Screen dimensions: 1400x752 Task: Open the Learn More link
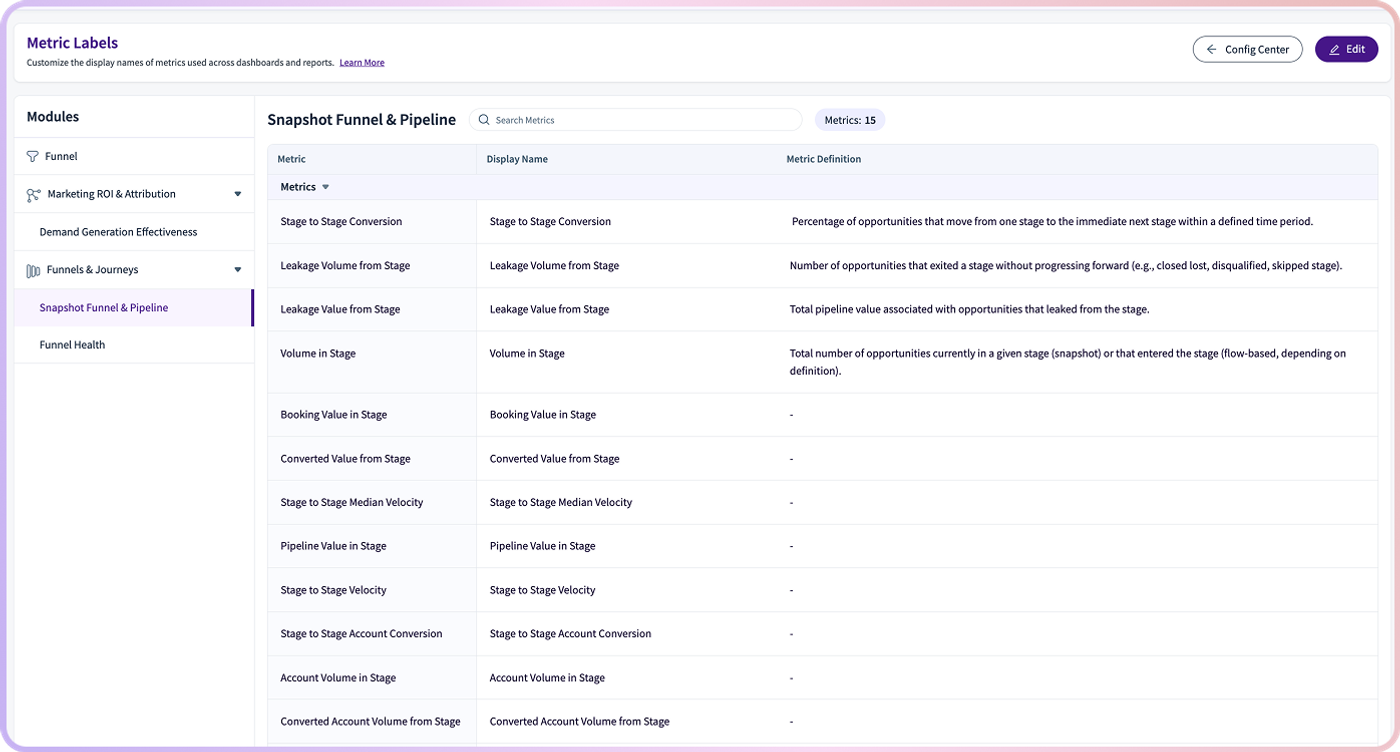pyautogui.click(x=362, y=63)
